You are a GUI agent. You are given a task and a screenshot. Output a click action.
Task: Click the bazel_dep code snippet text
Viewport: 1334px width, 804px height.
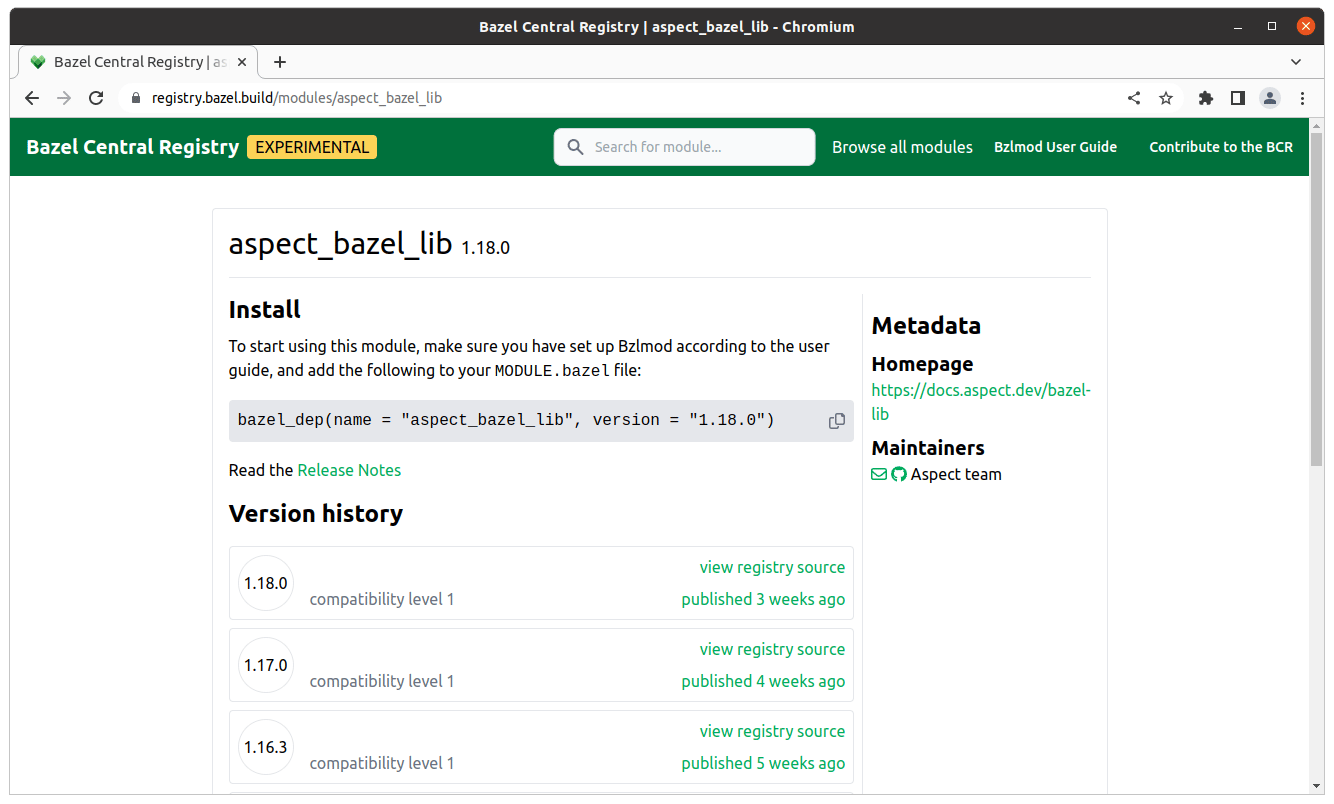pyautogui.click(x=506, y=420)
